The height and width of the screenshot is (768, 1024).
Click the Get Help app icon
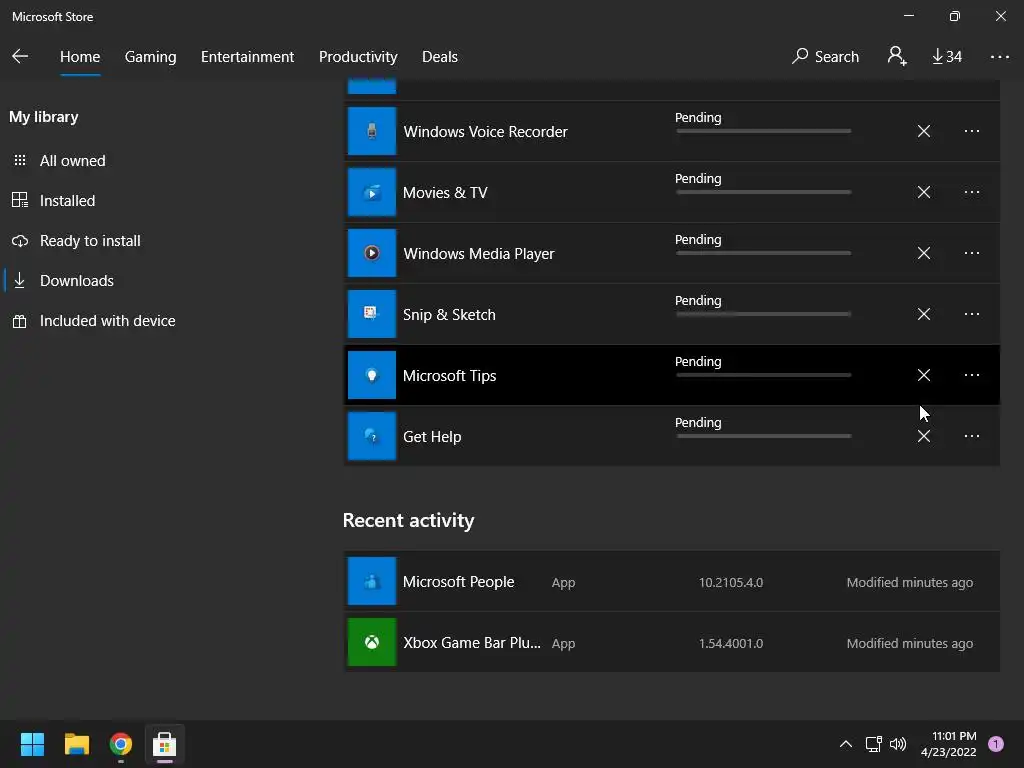tap(372, 436)
